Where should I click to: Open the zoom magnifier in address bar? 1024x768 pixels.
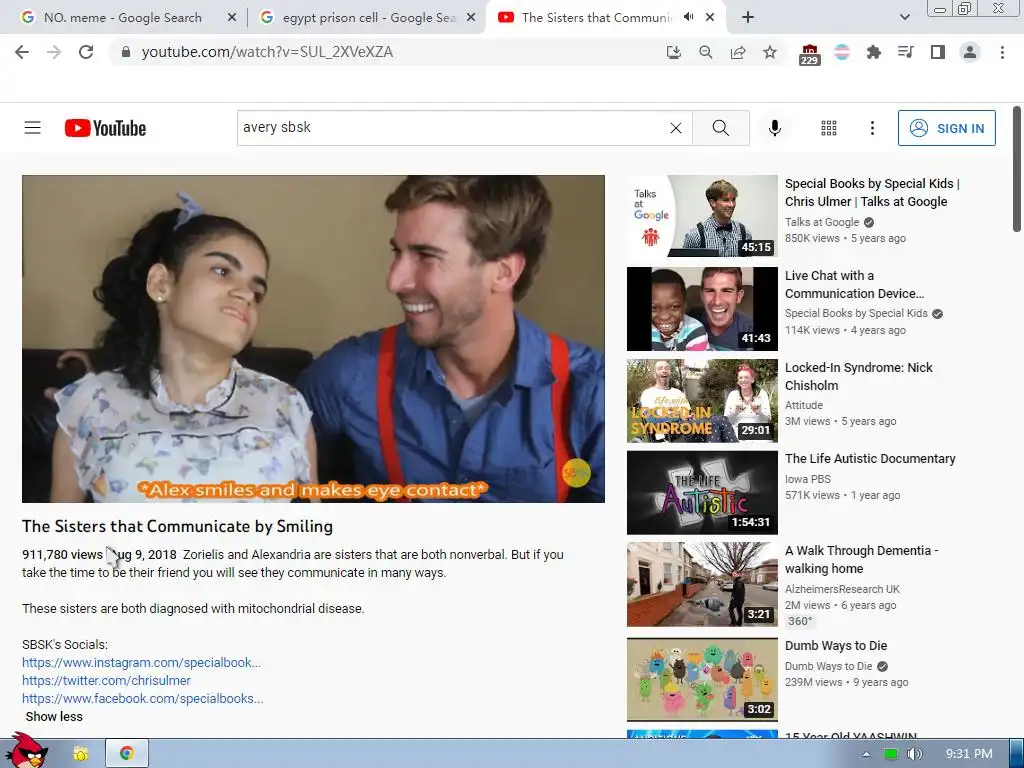706,52
